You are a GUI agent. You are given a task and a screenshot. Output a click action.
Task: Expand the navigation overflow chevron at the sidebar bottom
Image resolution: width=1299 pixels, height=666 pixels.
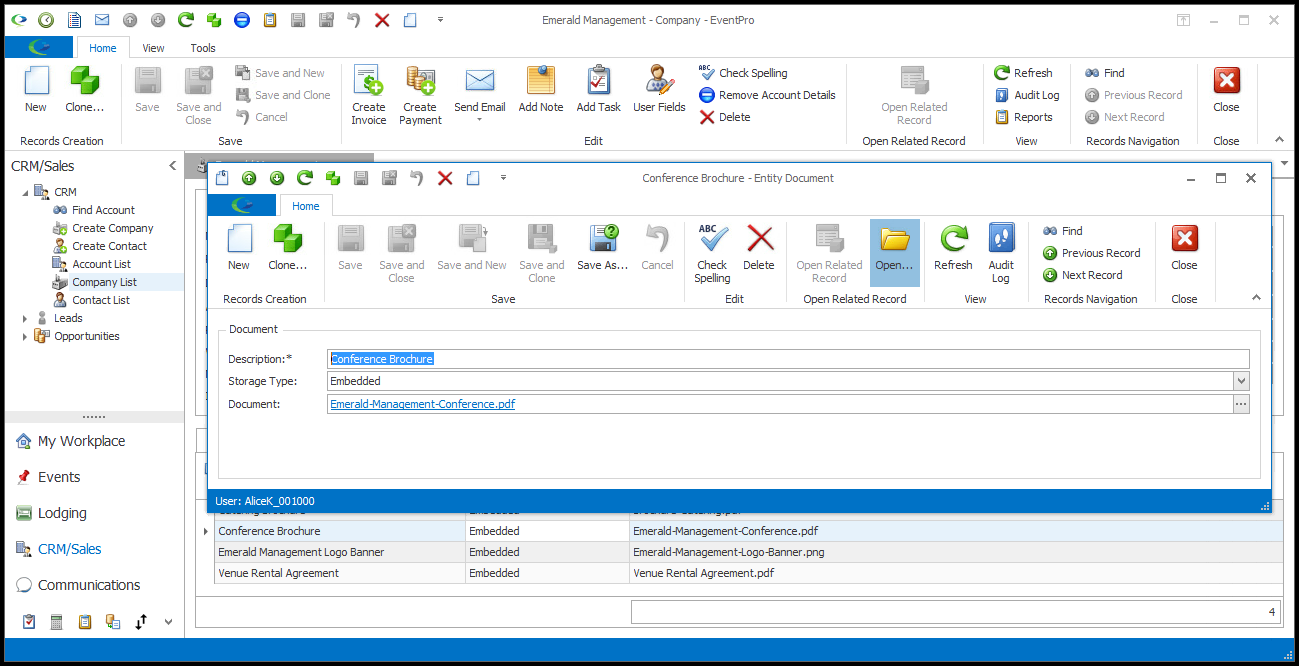[168, 621]
